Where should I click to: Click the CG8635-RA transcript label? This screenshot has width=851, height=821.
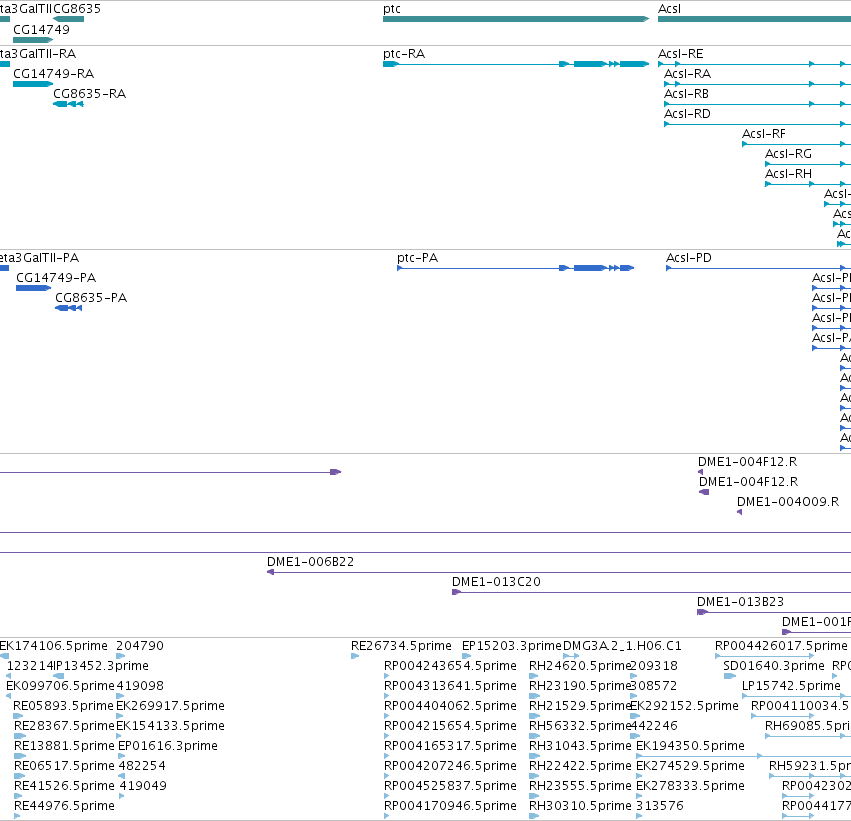[90, 94]
